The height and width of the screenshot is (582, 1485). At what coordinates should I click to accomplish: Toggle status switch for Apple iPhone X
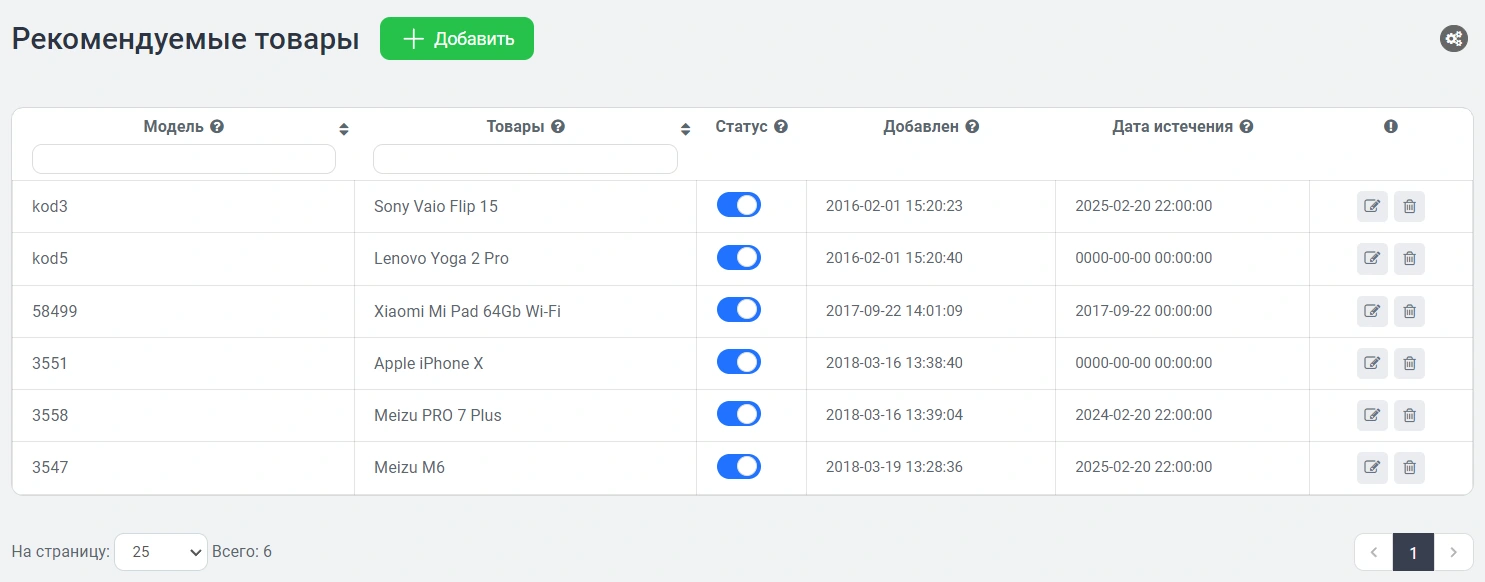click(739, 362)
